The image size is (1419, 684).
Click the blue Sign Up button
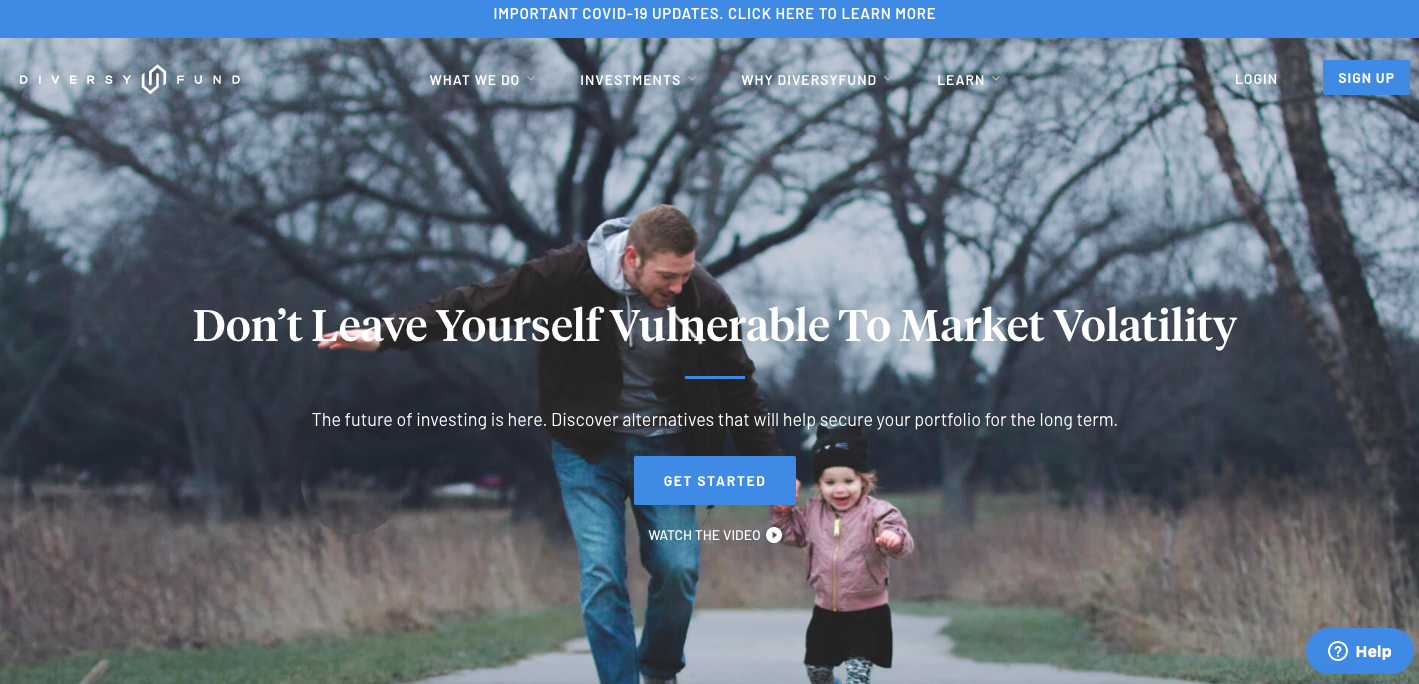click(1366, 78)
